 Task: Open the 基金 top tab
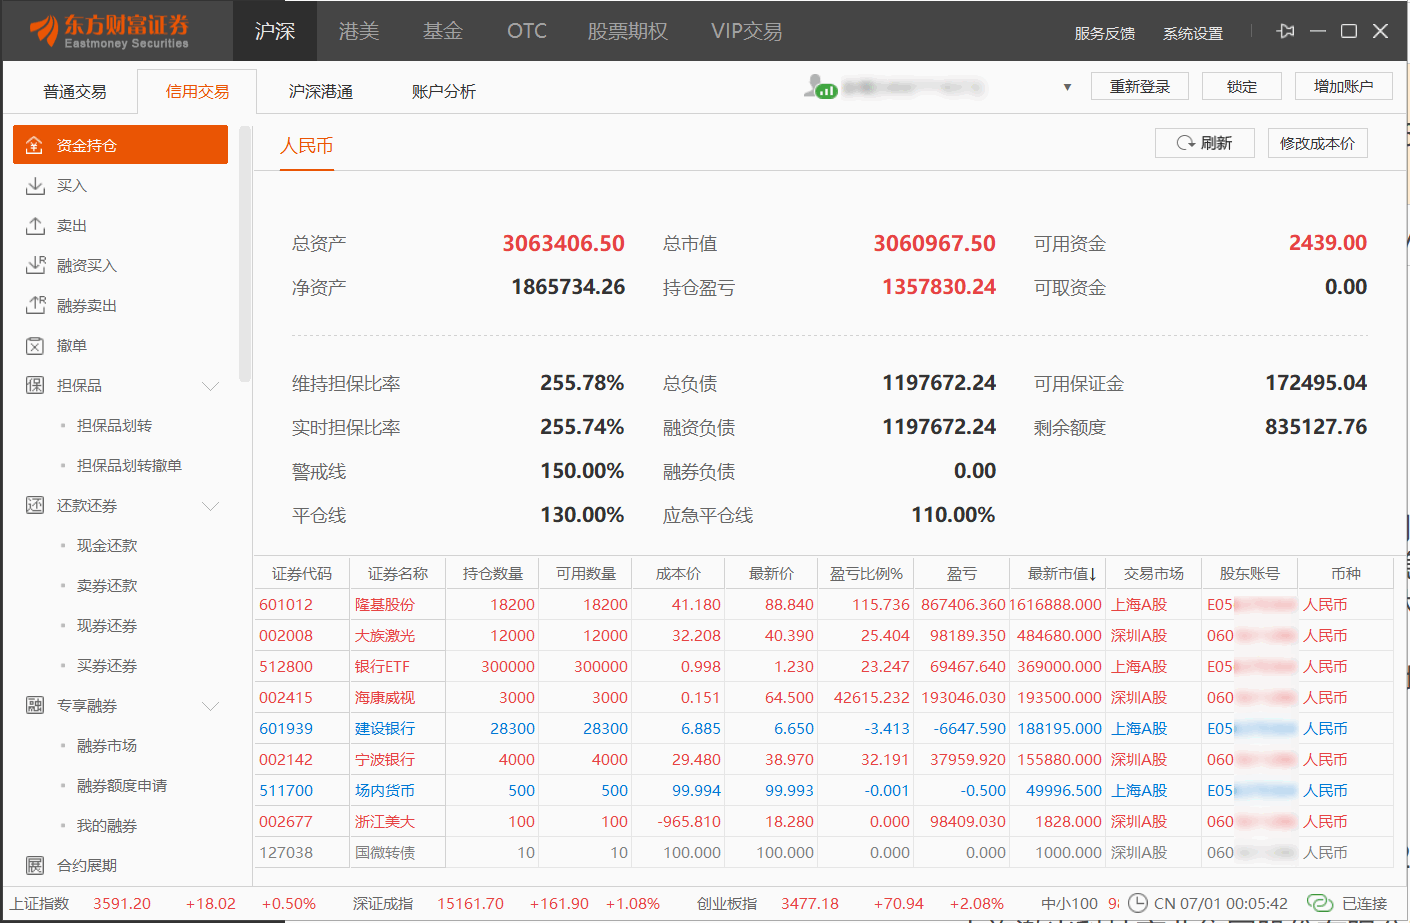(443, 31)
